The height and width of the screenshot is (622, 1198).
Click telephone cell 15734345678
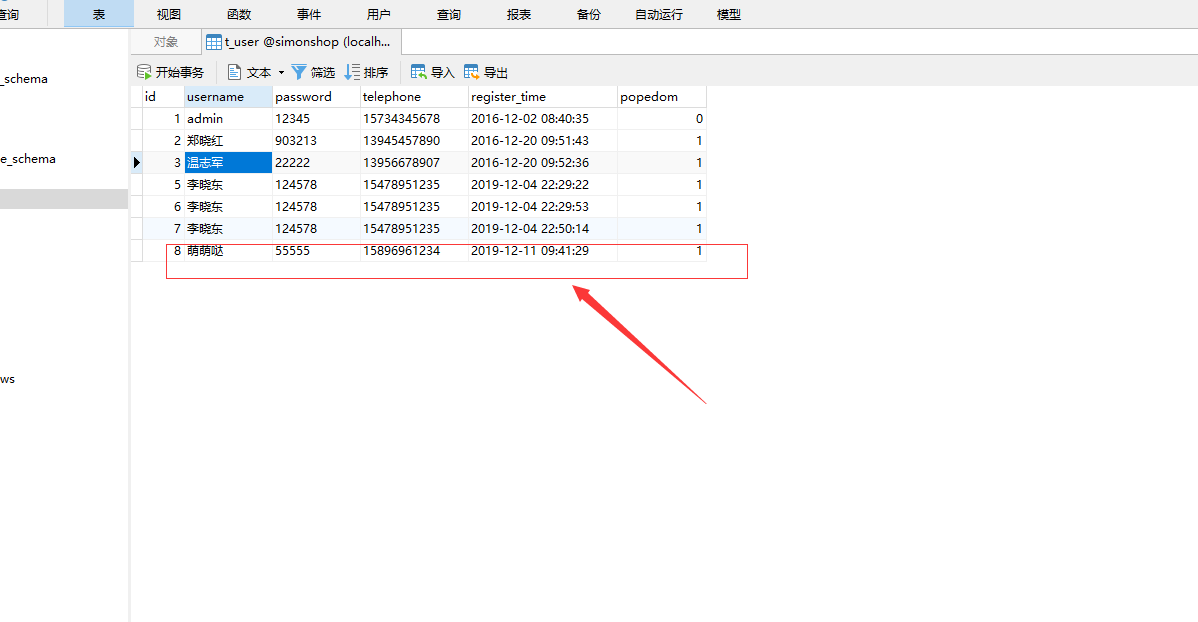(x=413, y=118)
